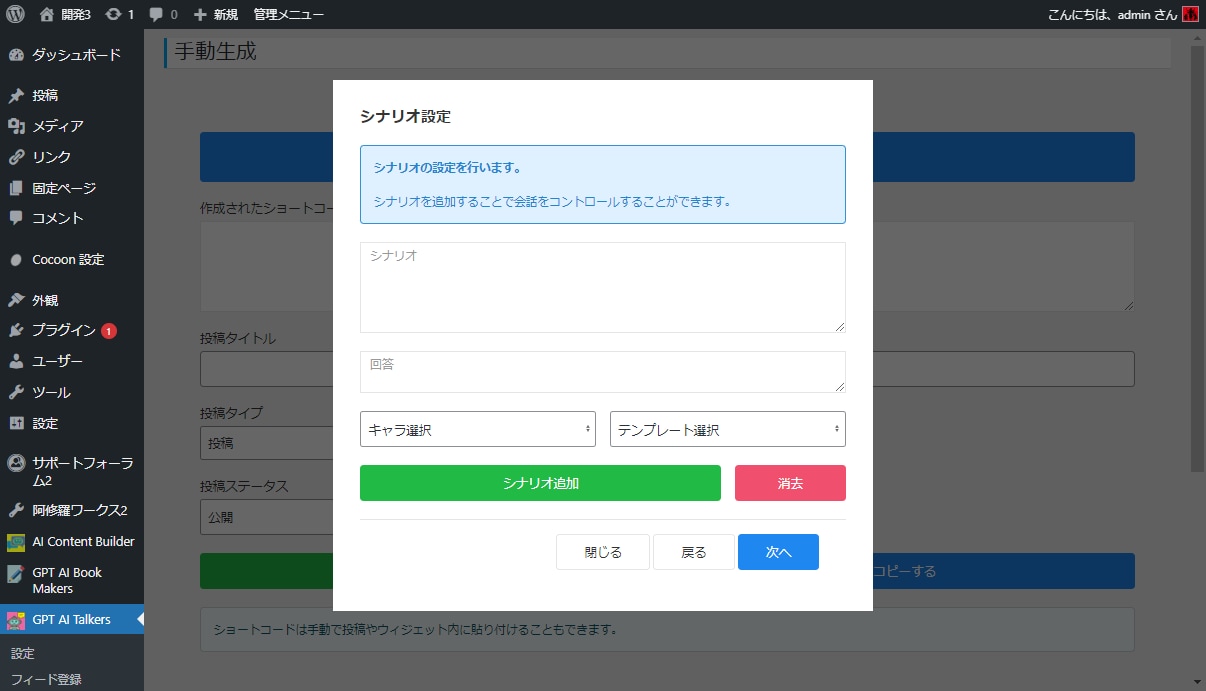Click the リンク chain icon
Screen dimensions: 1206x691
coord(16,157)
